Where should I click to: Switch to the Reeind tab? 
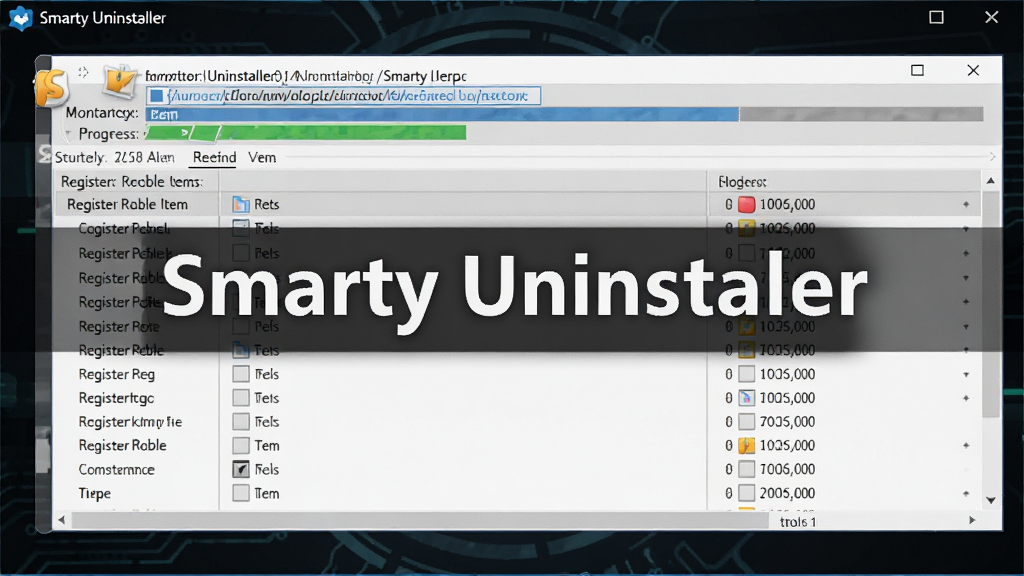pos(214,157)
